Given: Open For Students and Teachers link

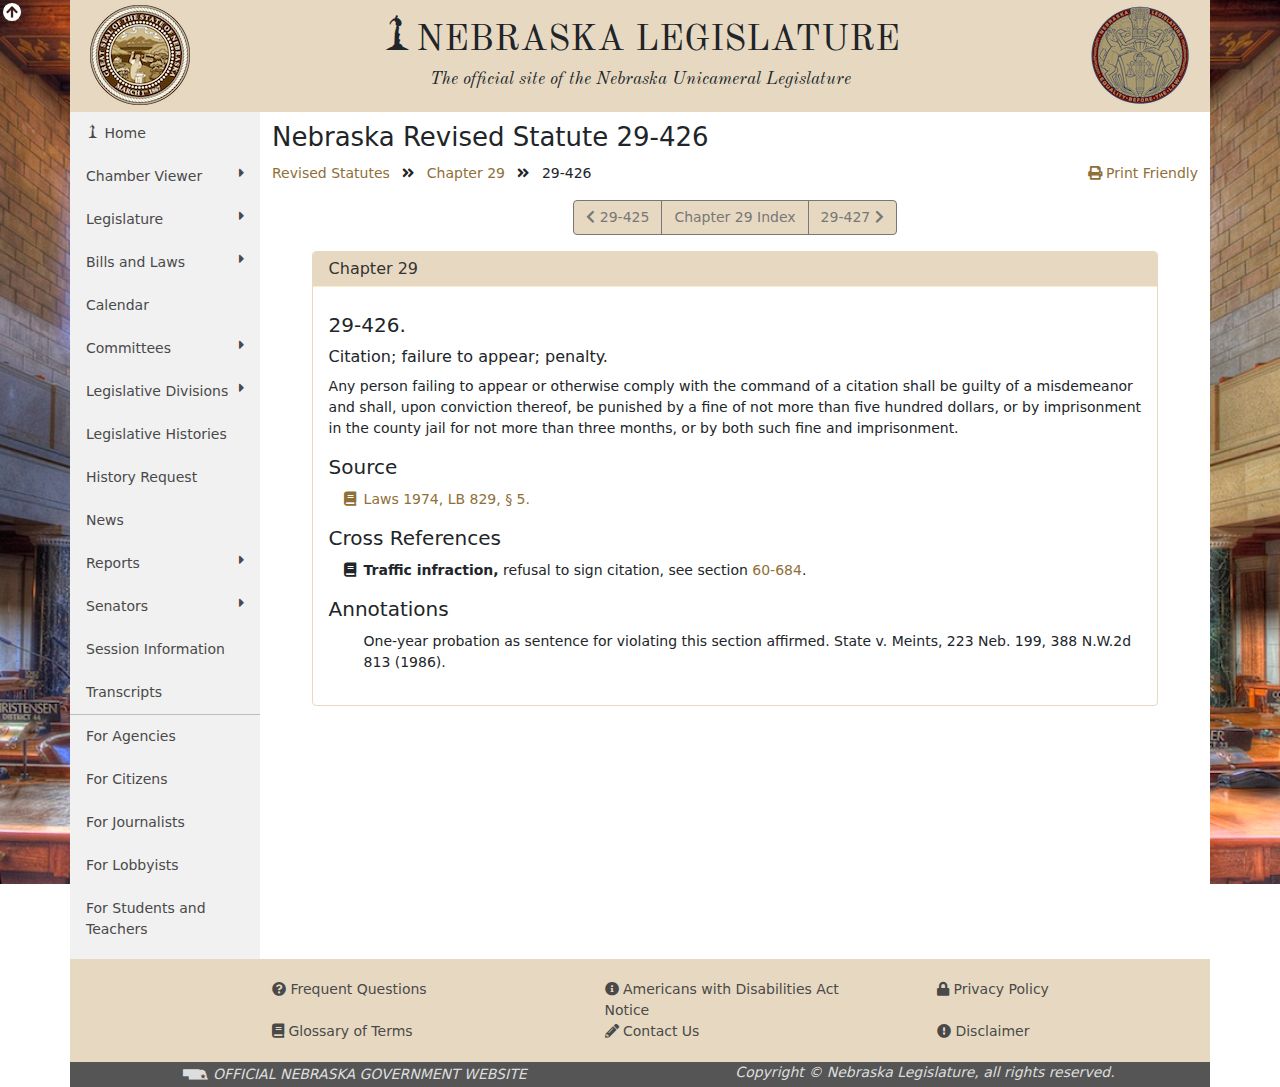Looking at the screenshot, I should click(x=165, y=918).
